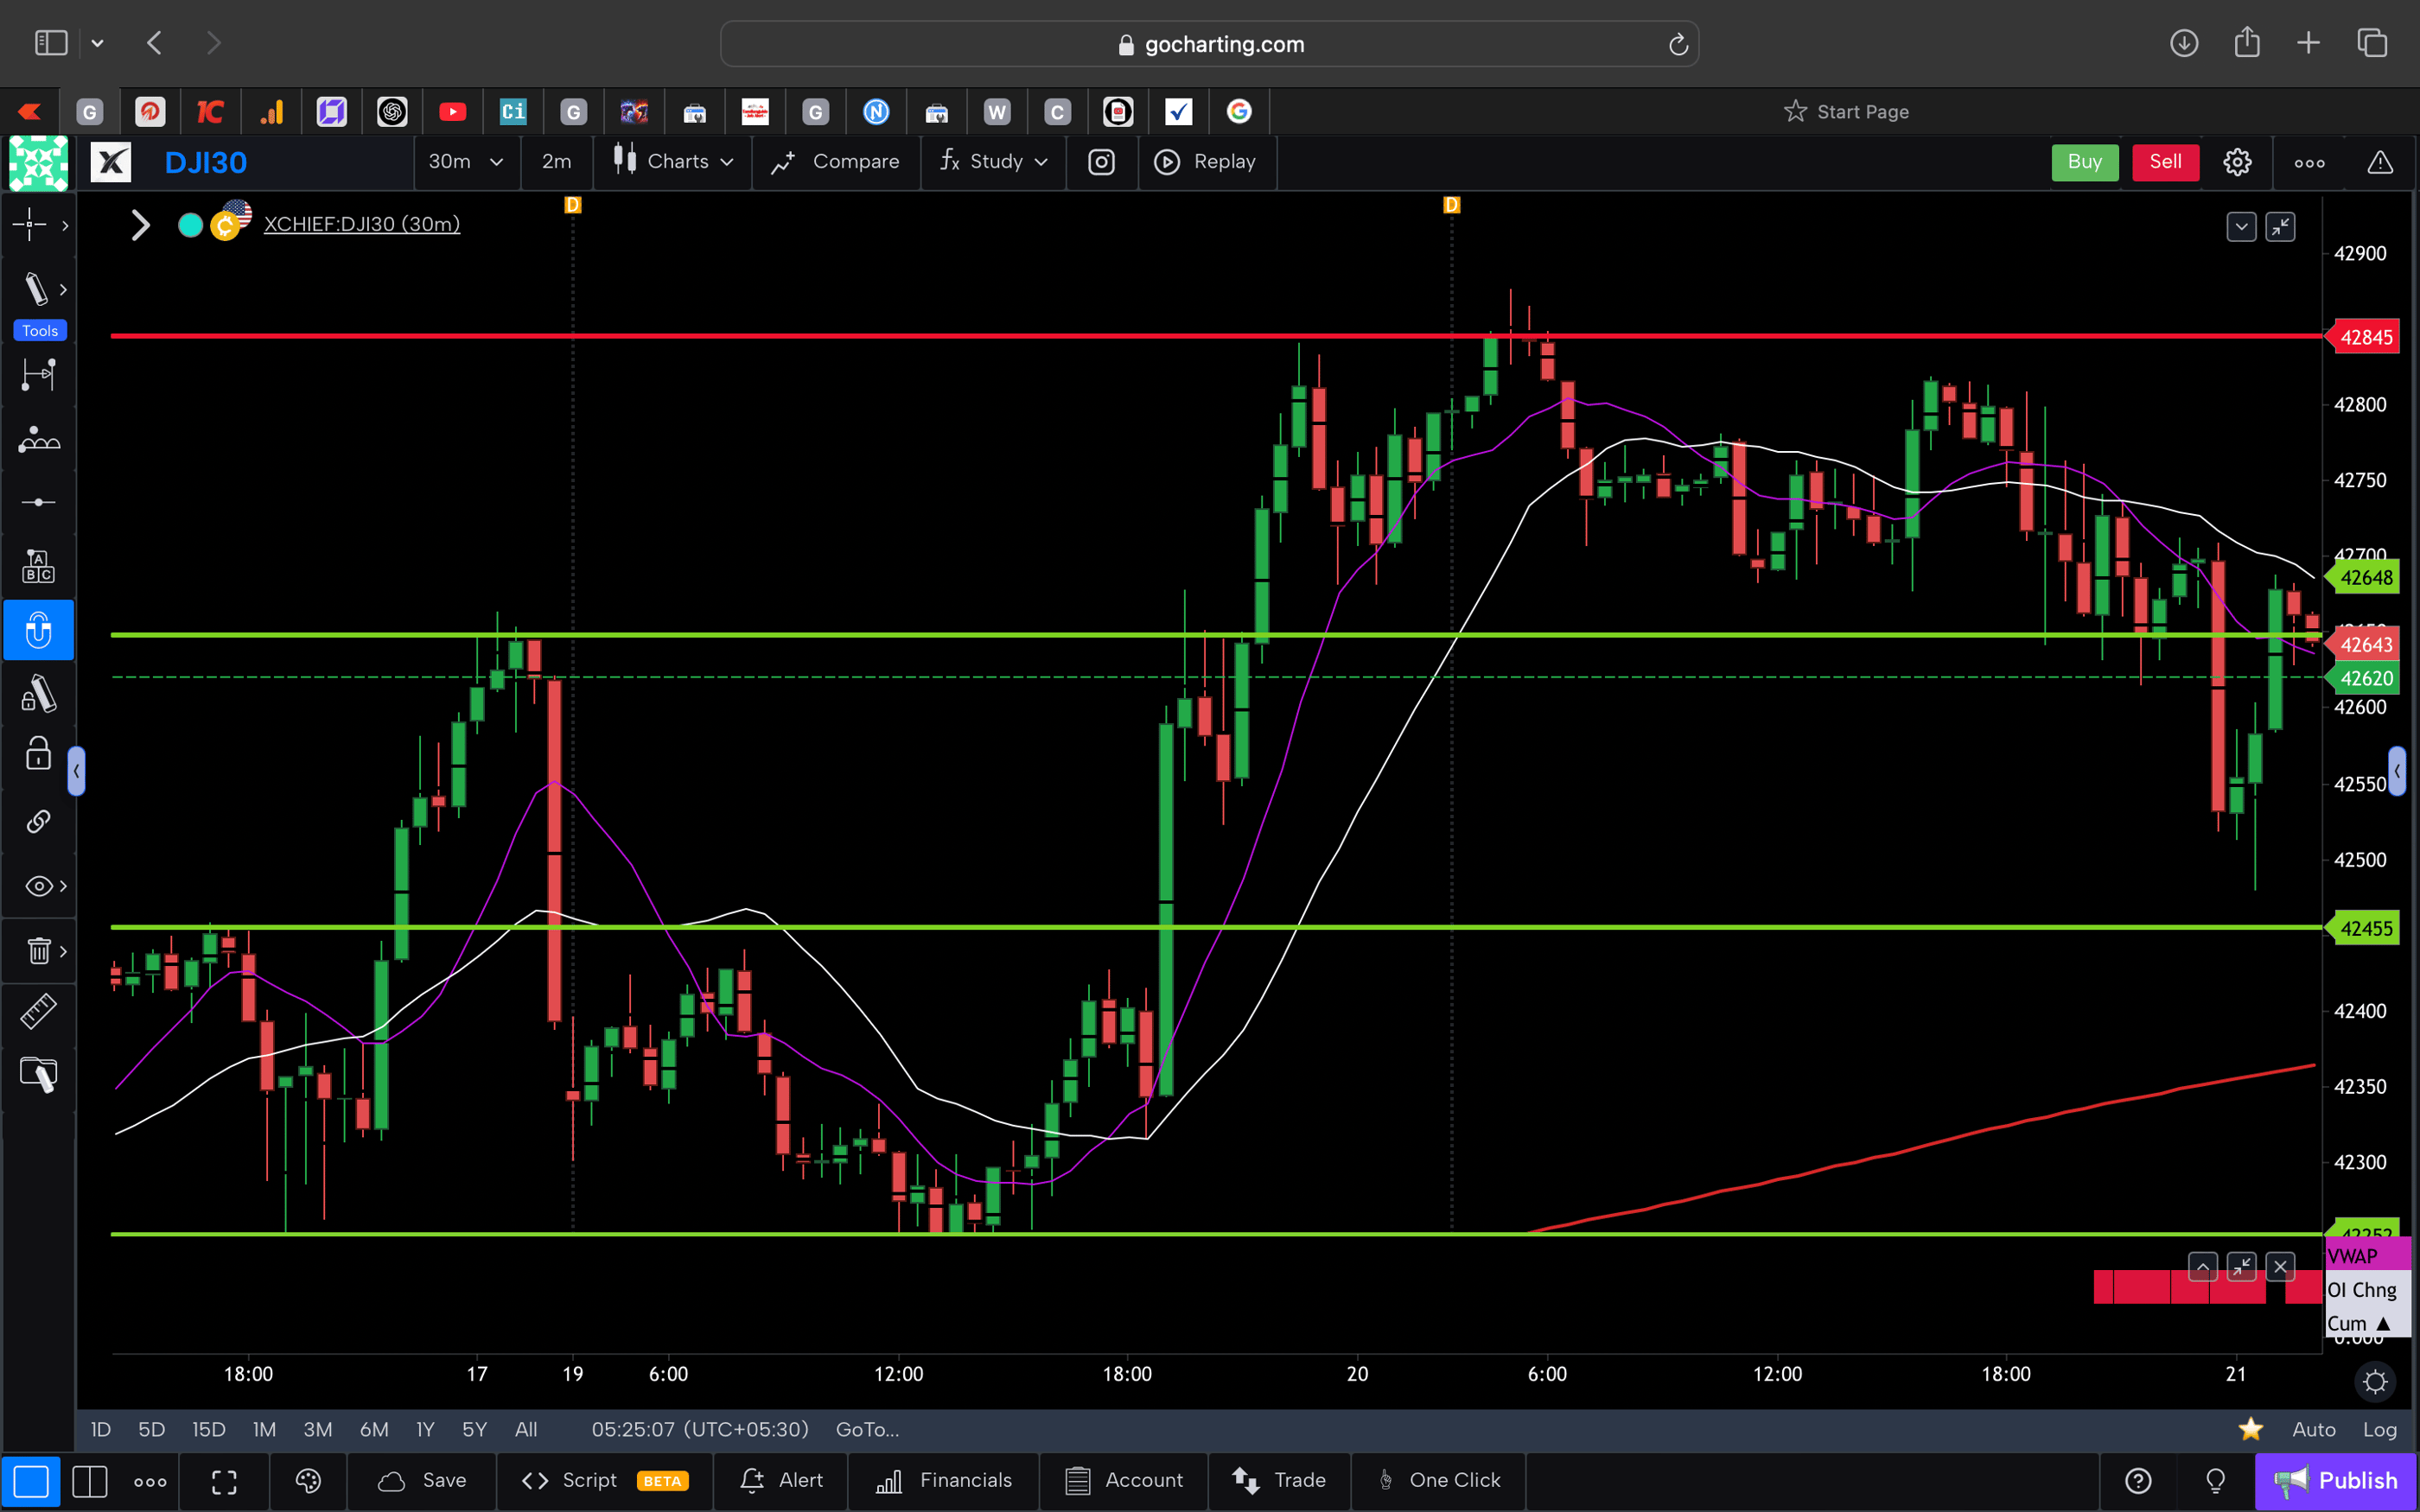Expand the Charts type dropdown

(x=672, y=161)
